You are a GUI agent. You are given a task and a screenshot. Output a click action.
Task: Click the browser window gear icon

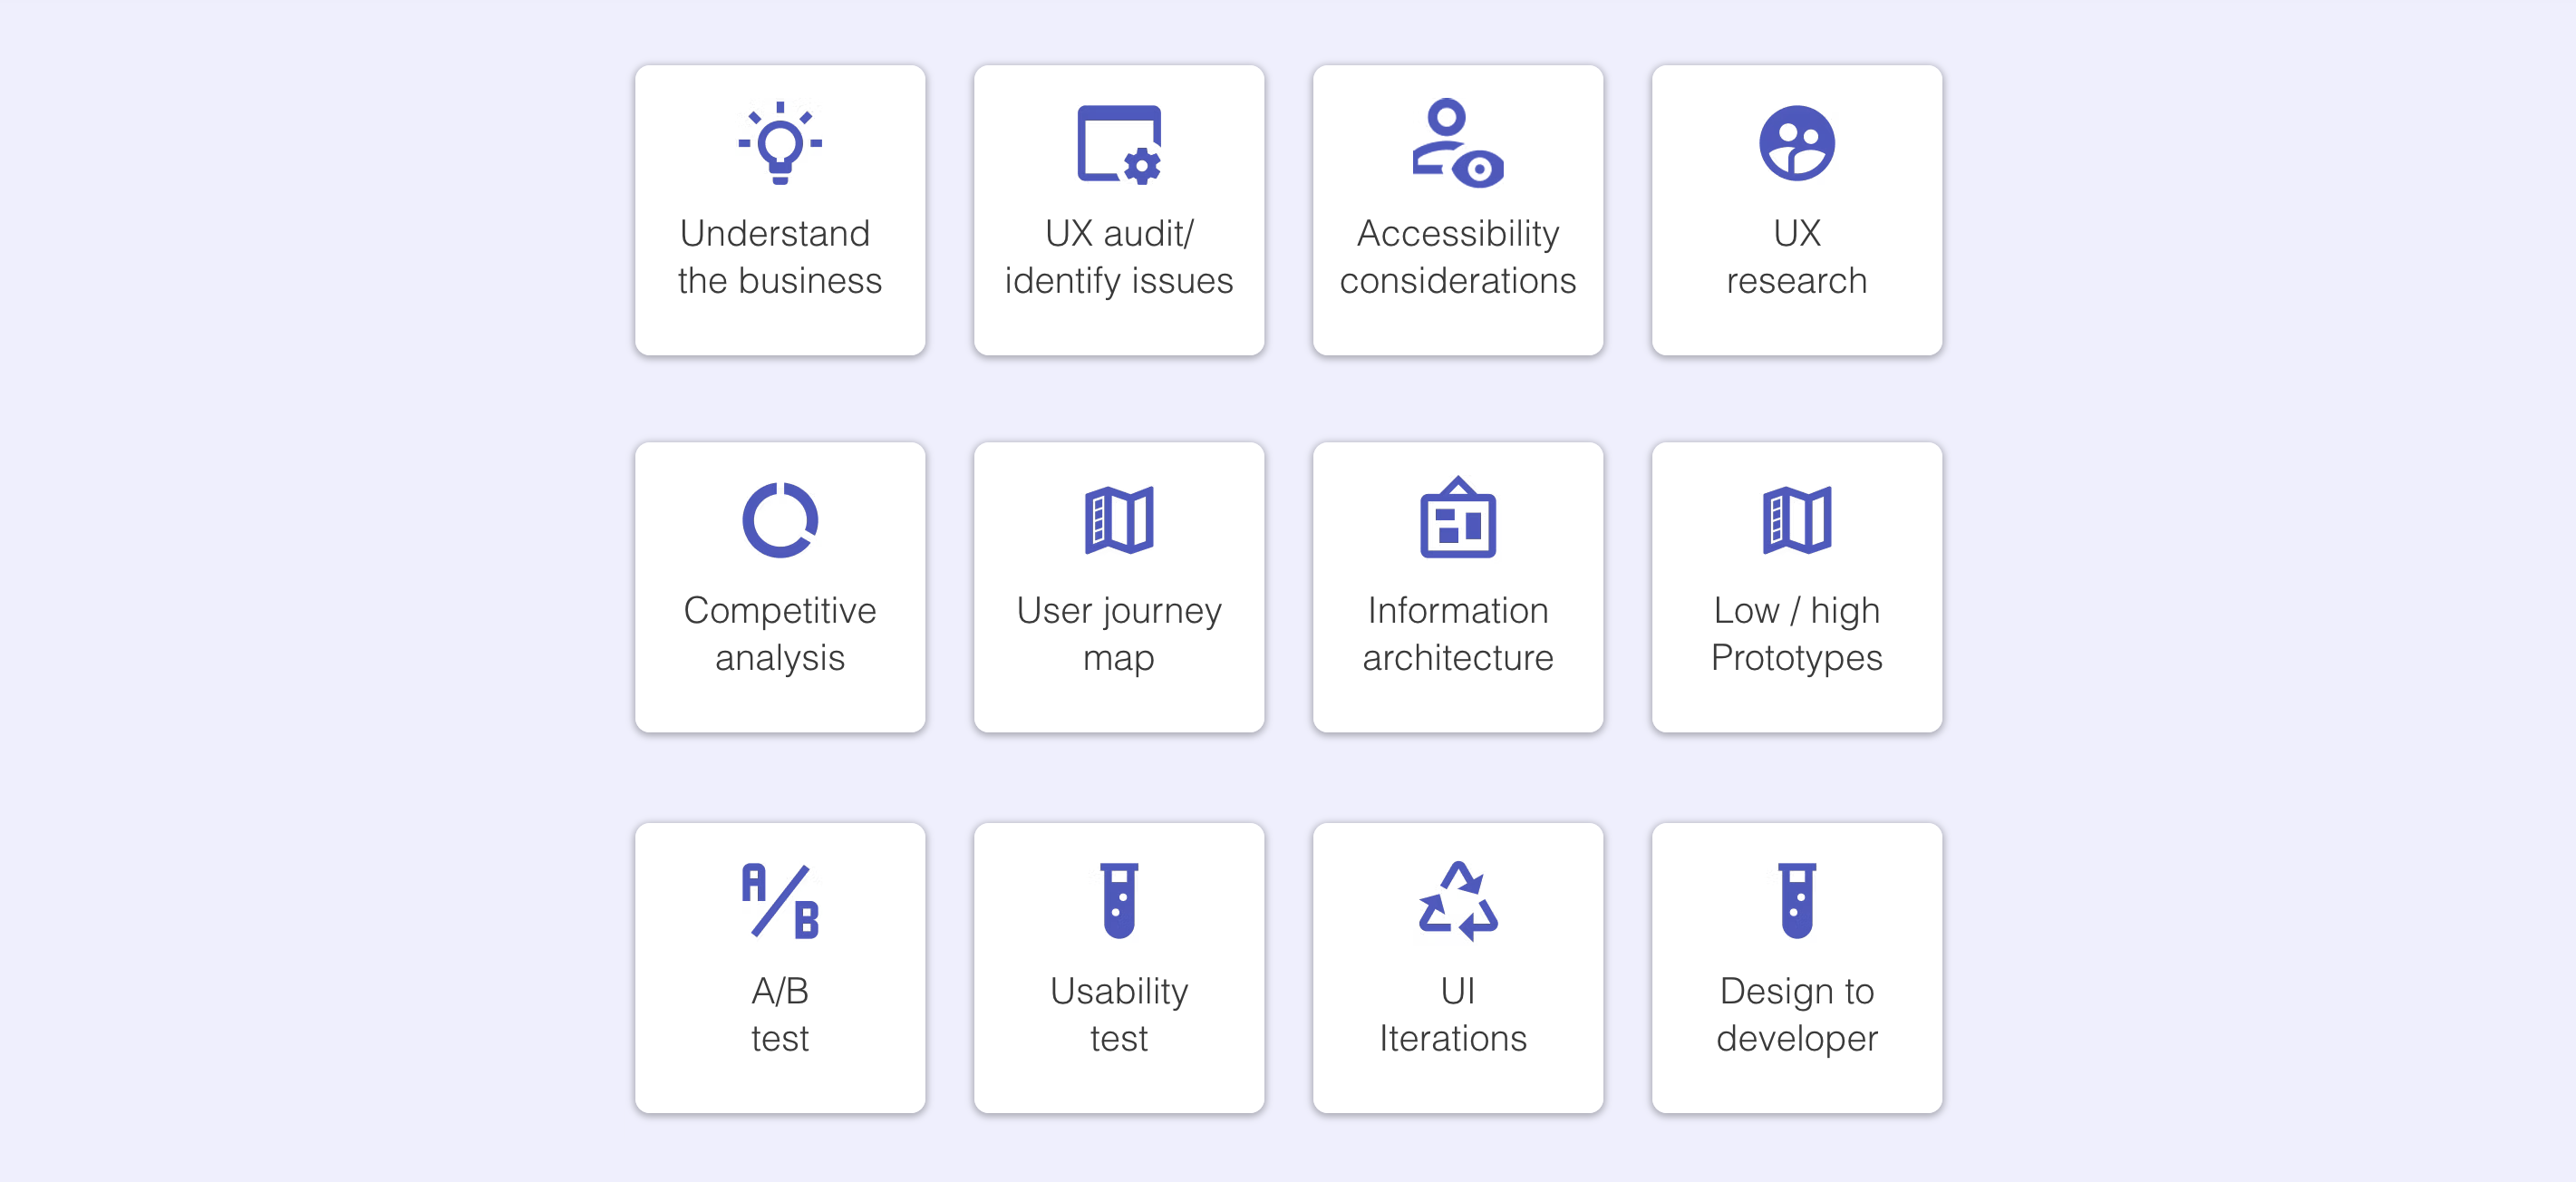(1119, 144)
